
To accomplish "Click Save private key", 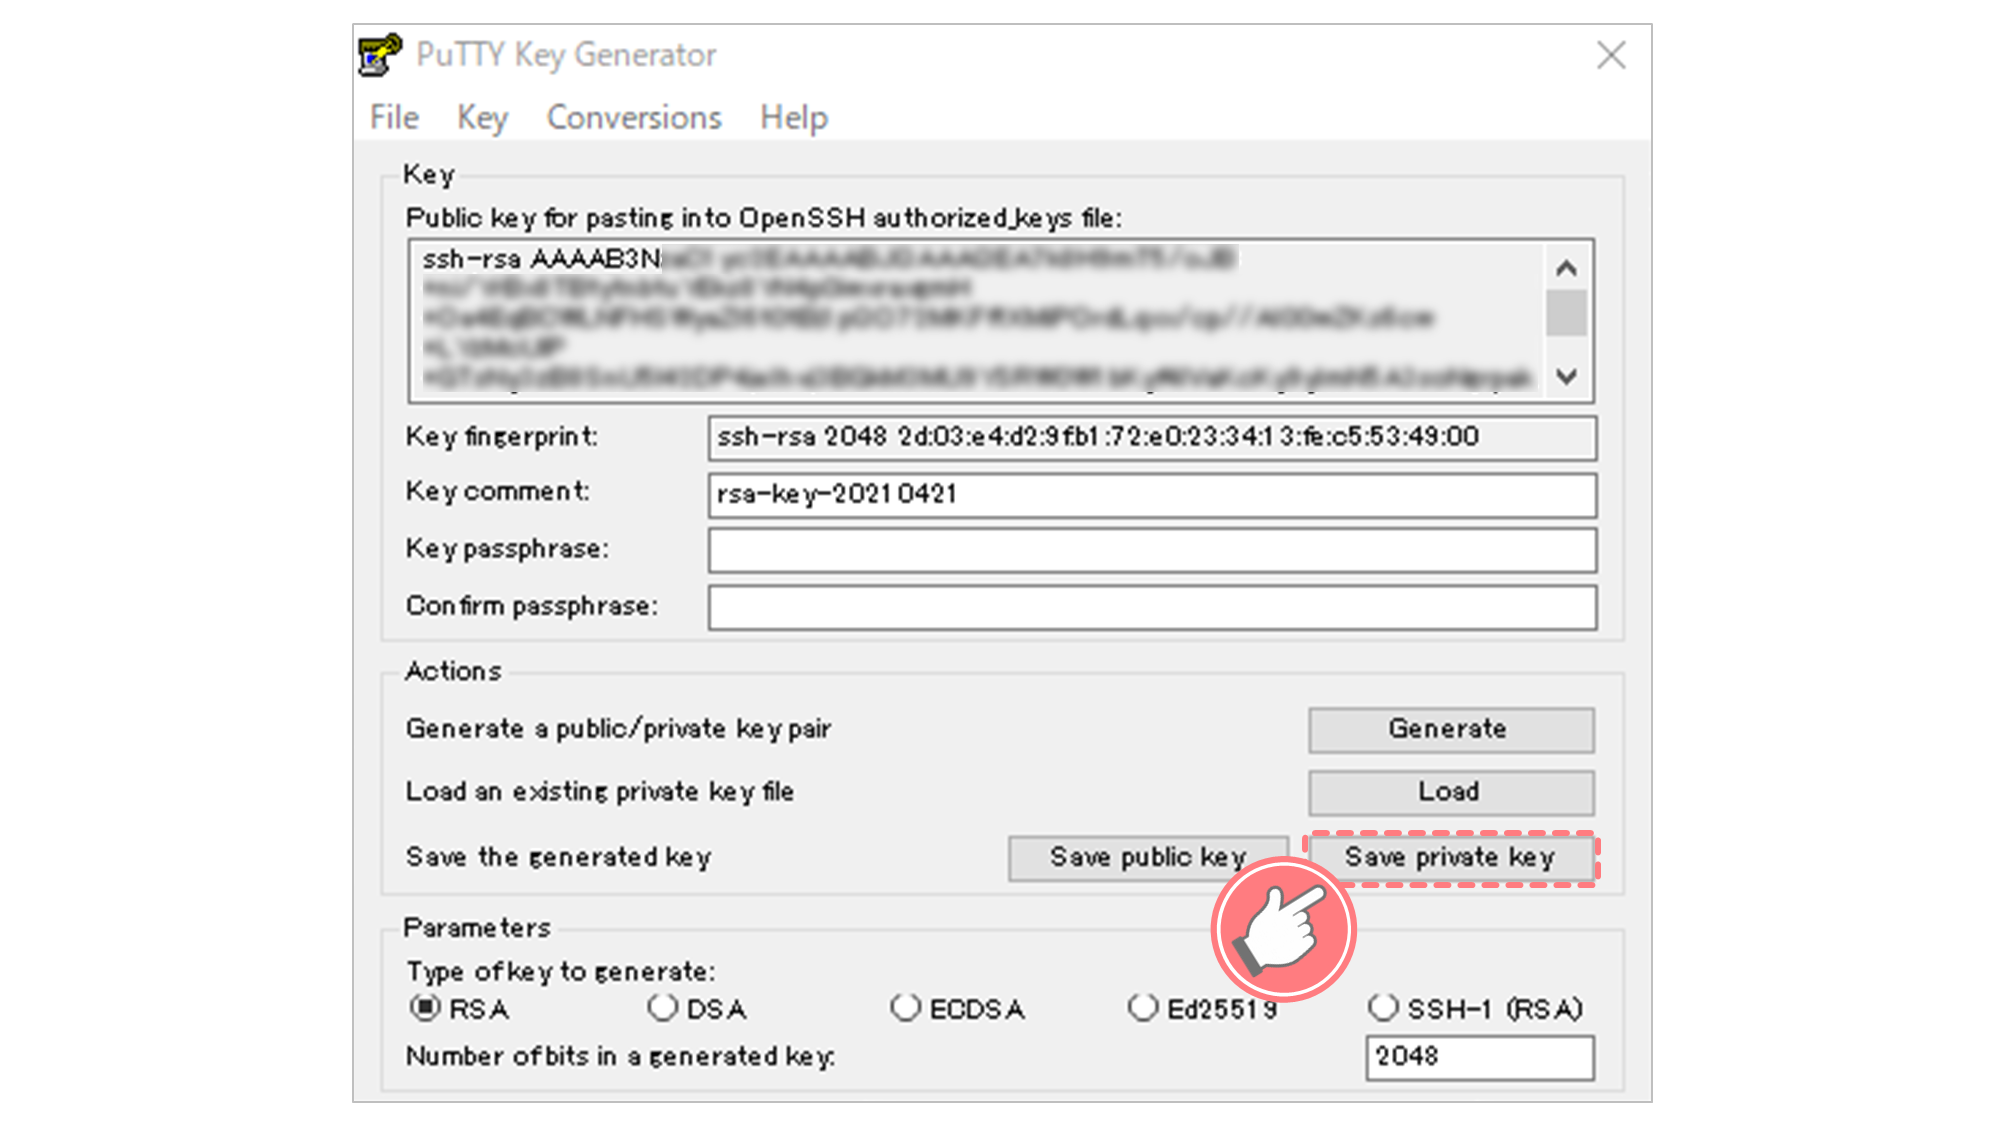I will tap(1451, 858).
